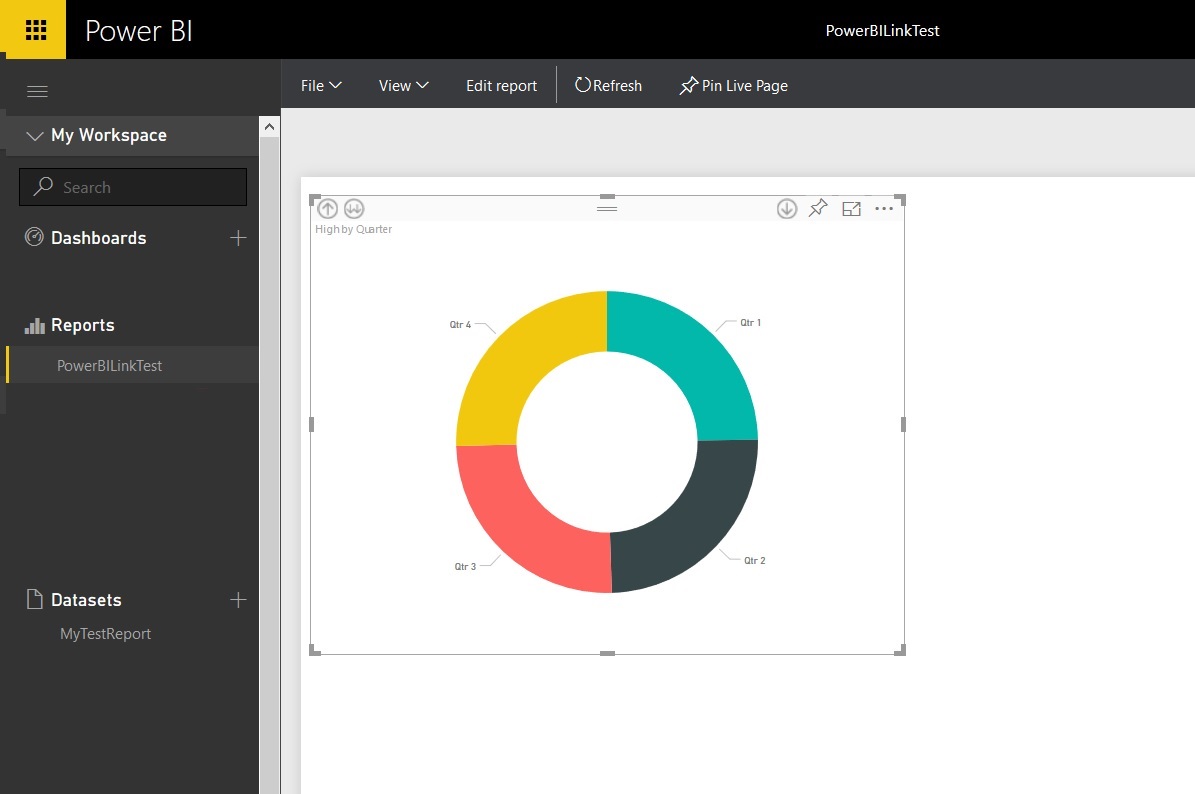
Task: Click Pin Live Page
Action: click(733, 85)
